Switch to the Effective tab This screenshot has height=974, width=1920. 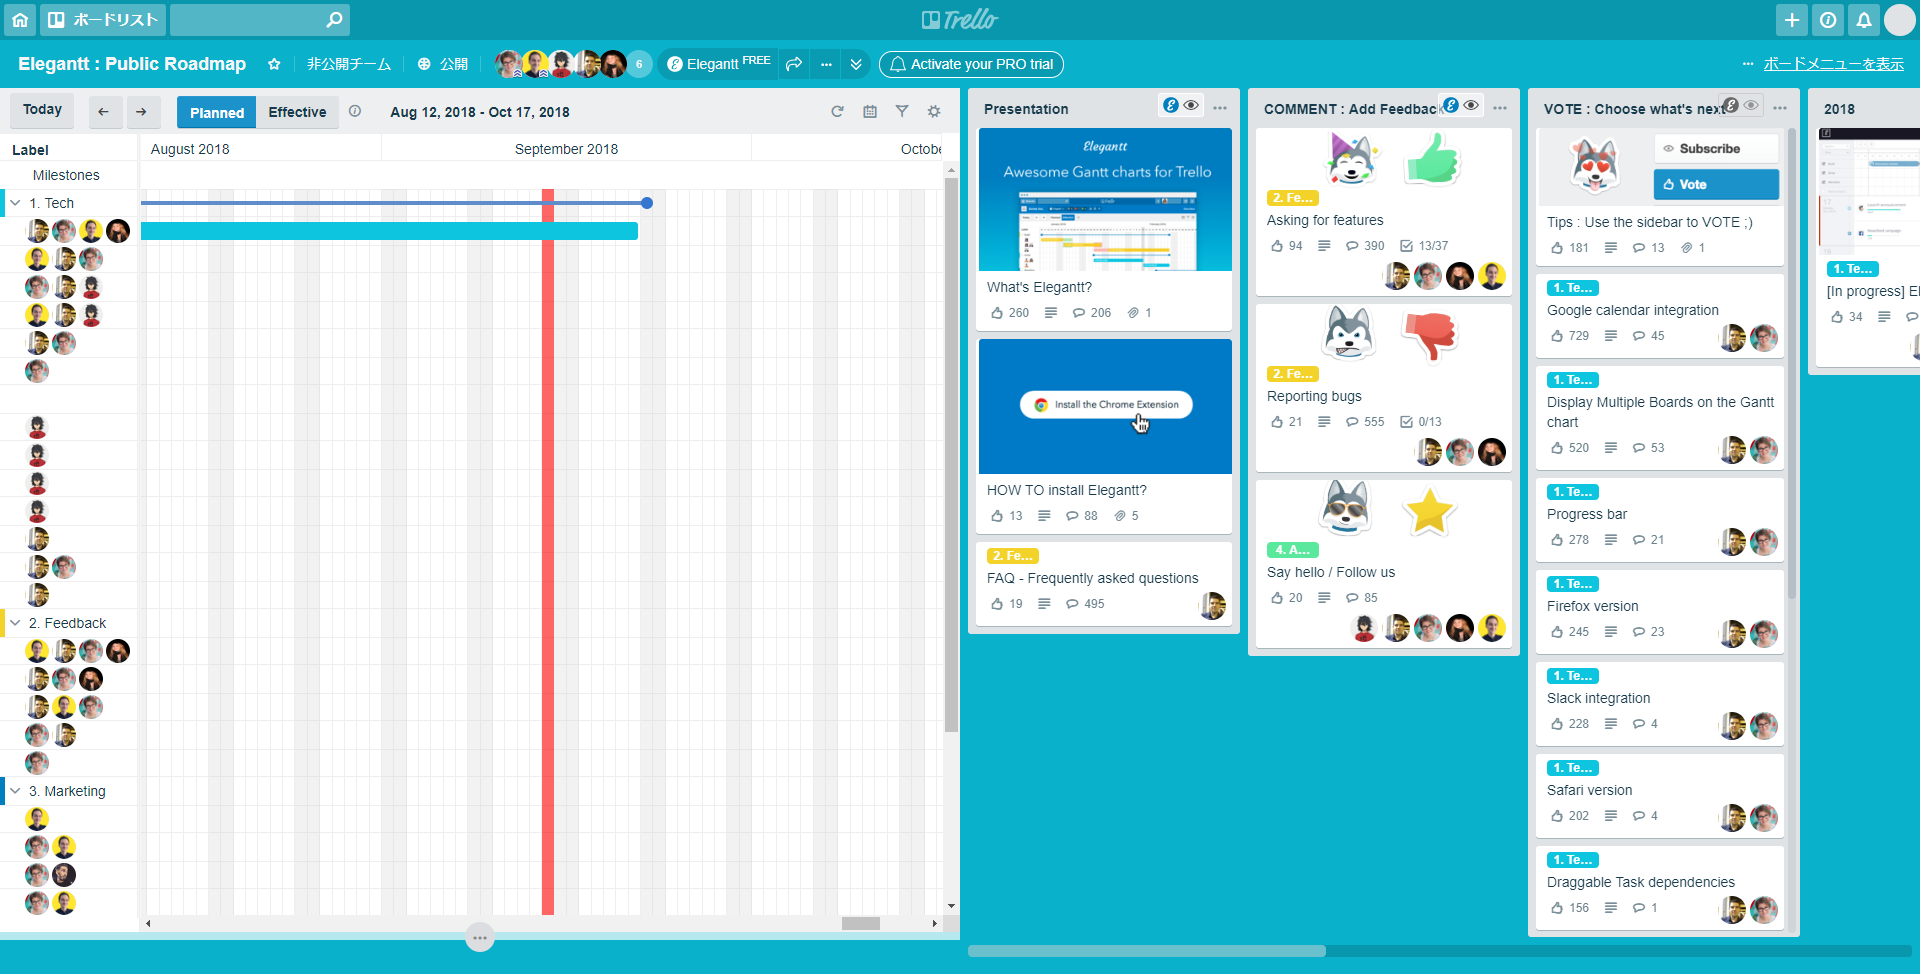tap(297, 112)
